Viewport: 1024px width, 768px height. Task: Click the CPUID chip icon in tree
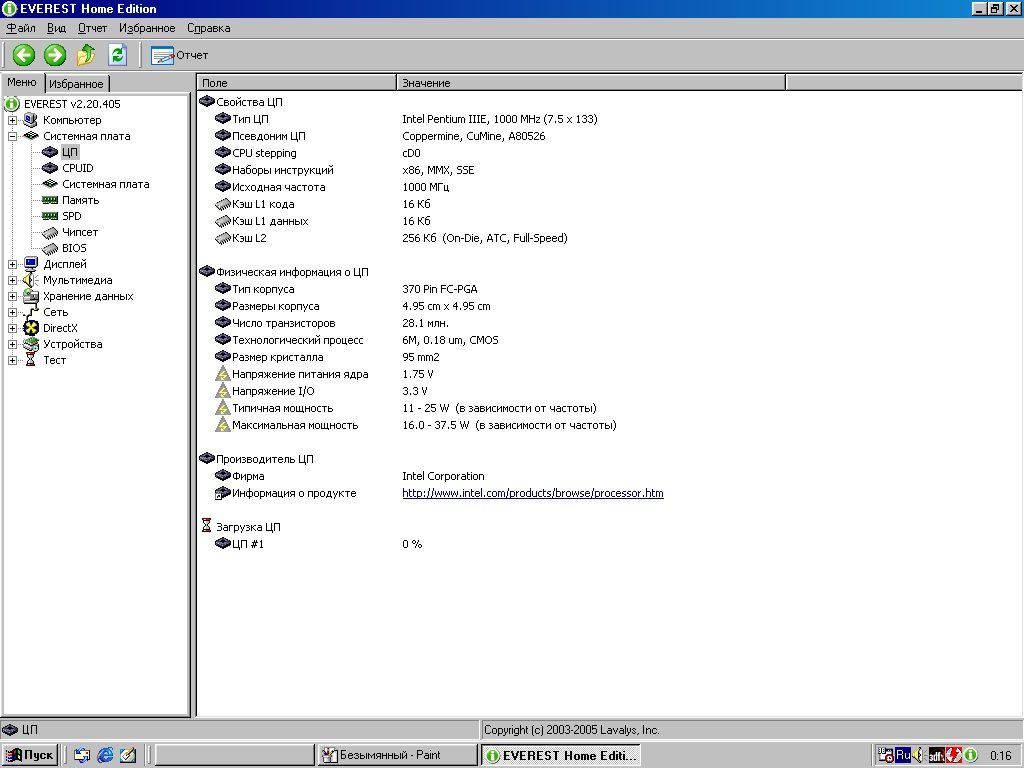(50, 168)
